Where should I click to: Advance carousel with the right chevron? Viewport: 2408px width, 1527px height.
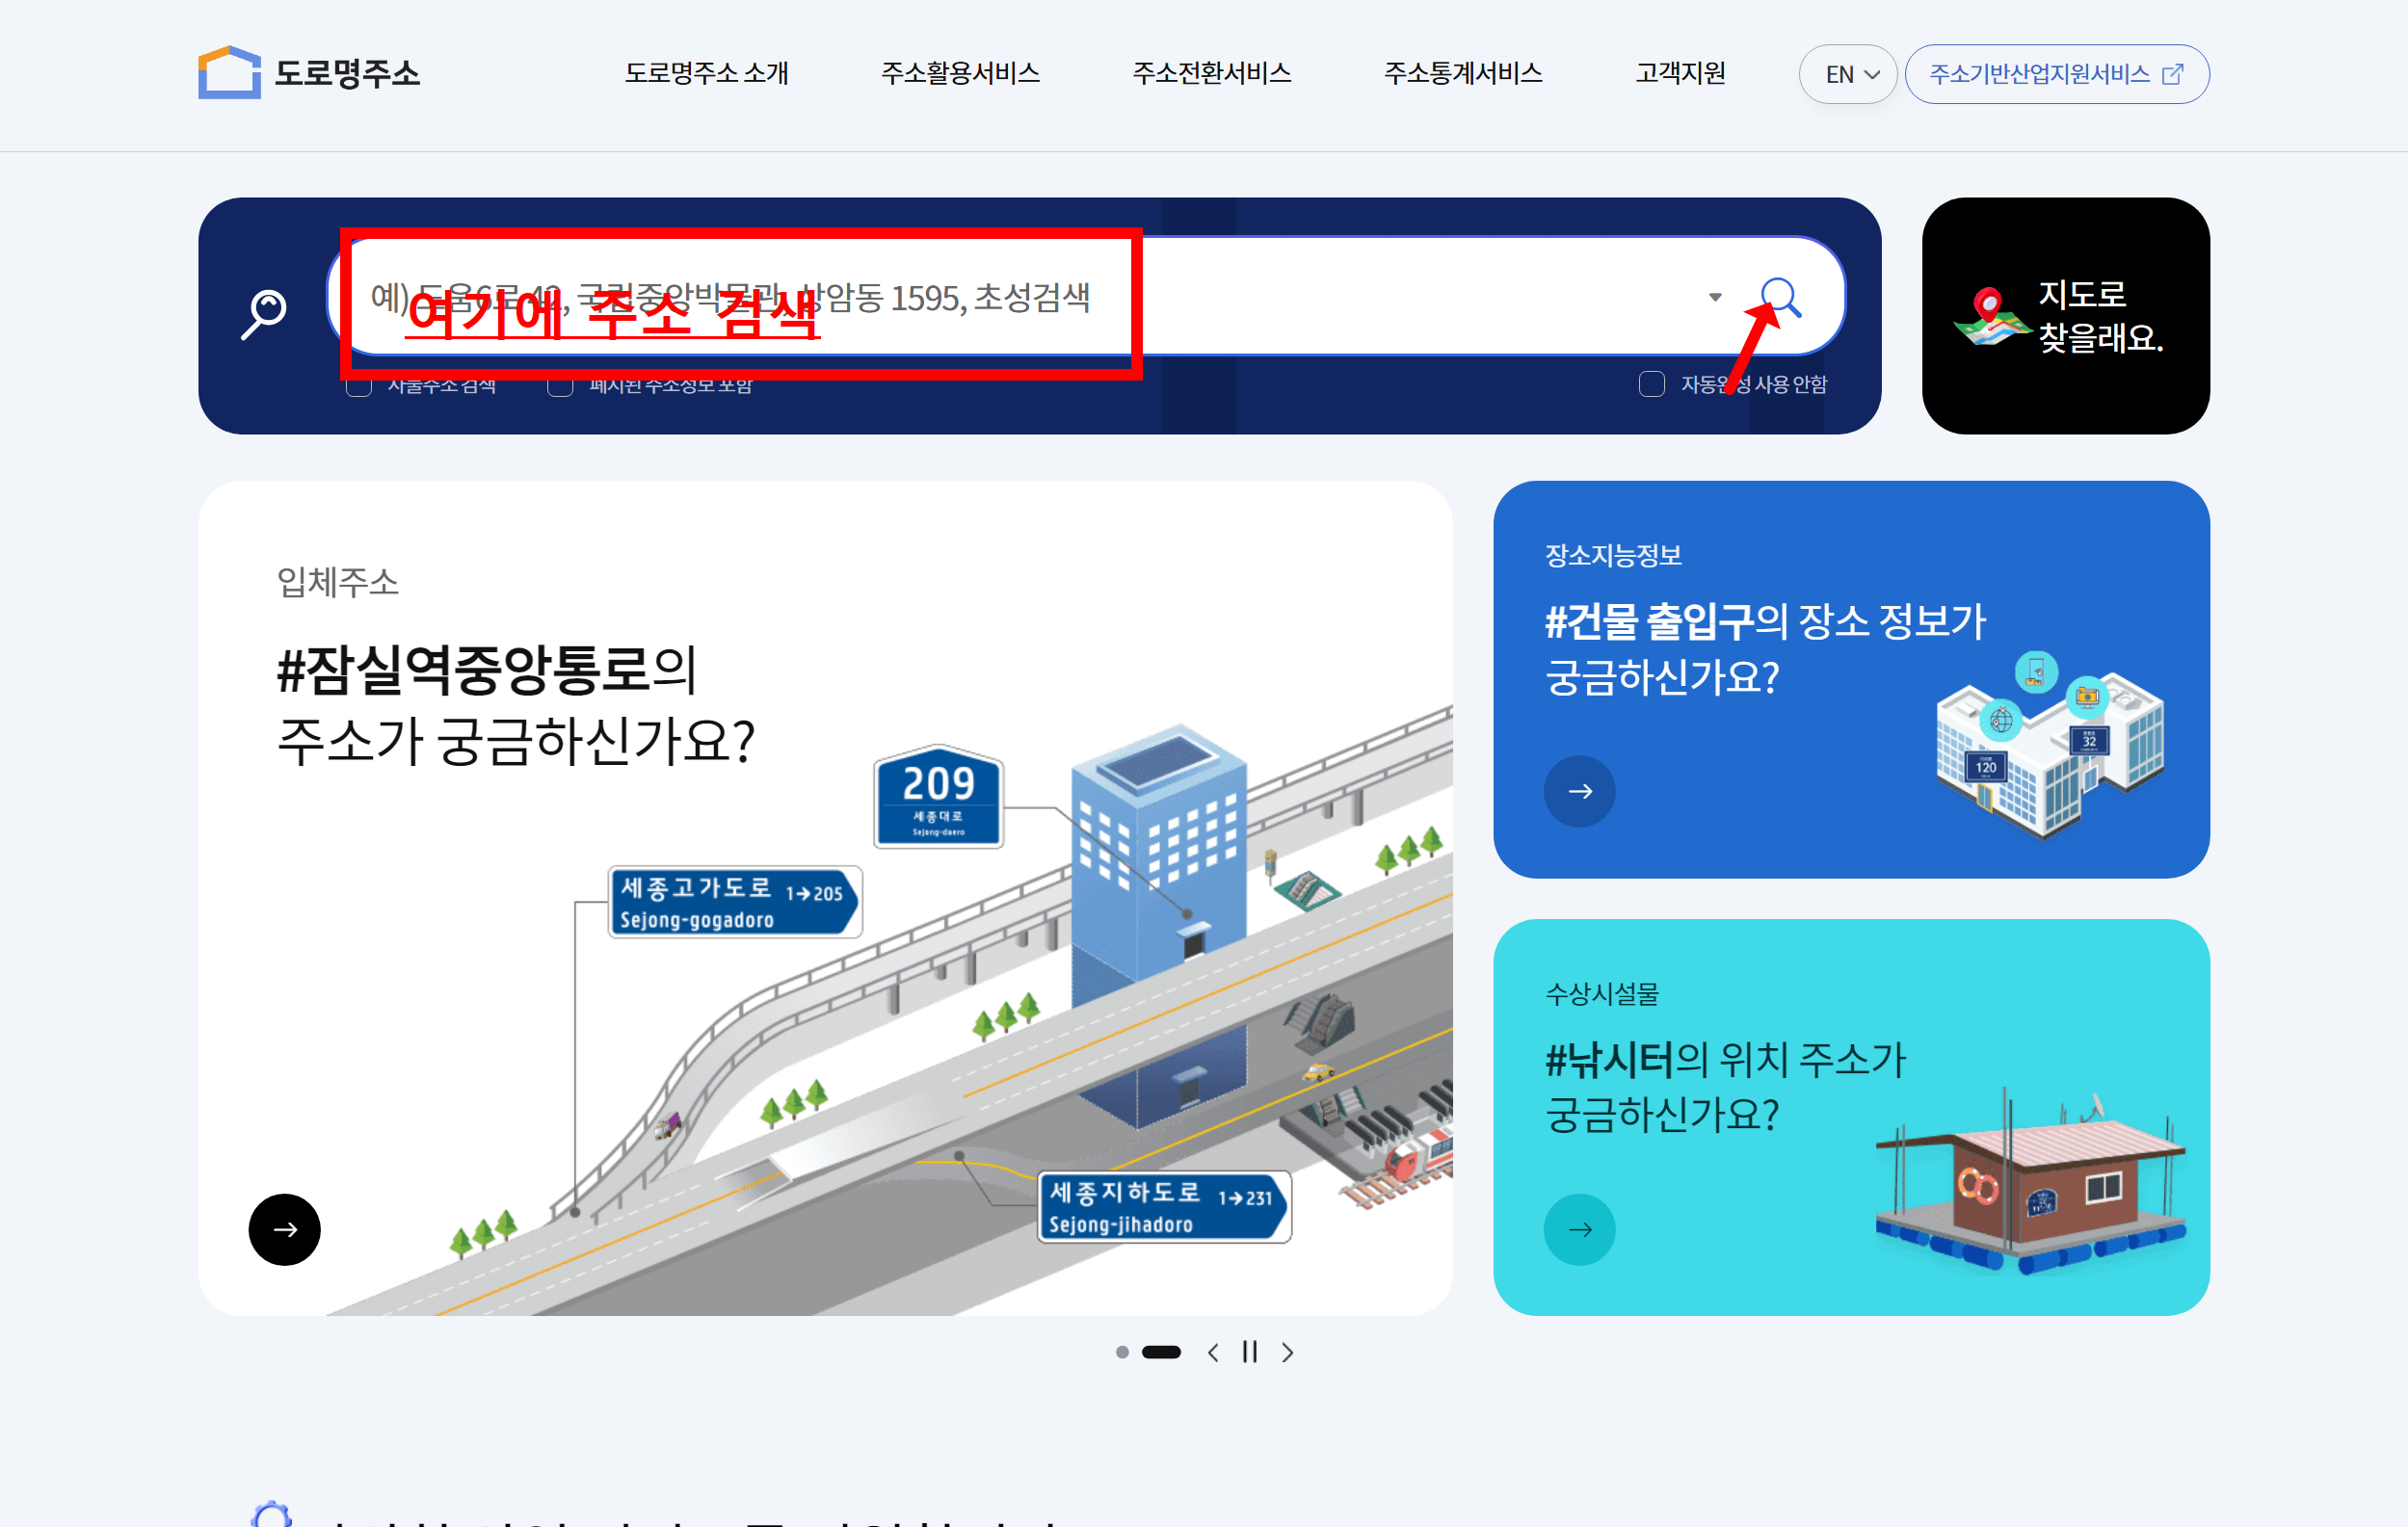pos(1288,1352)
